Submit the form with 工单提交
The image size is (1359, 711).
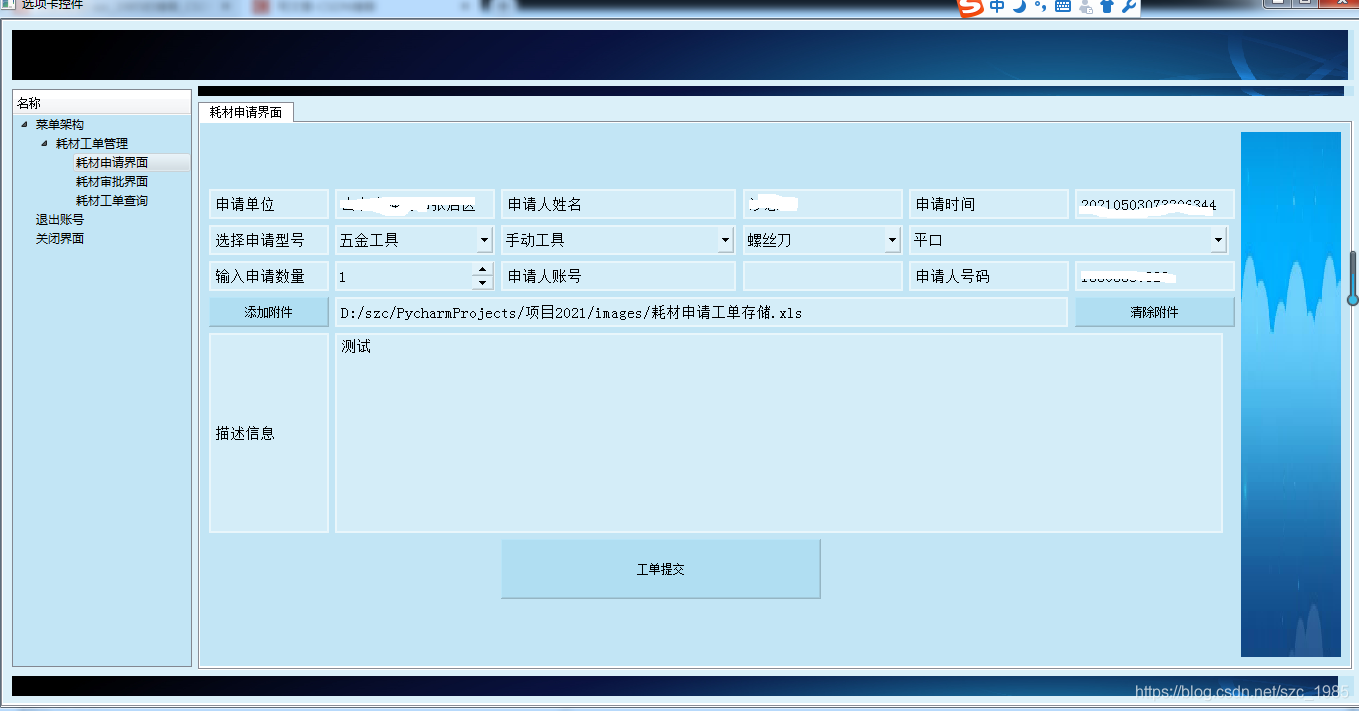point(661,569)
